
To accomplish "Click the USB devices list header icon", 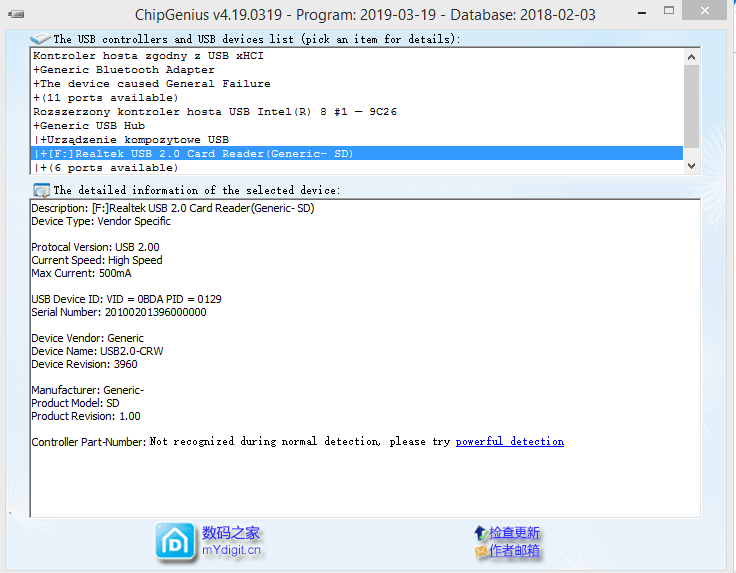I will click(x=40, y=38).
